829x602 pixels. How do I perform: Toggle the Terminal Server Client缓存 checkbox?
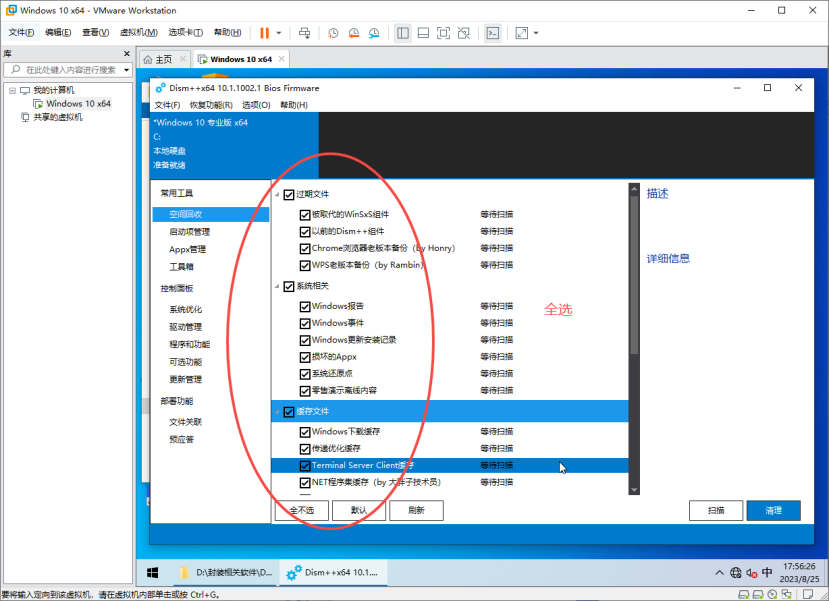point(305,466)
